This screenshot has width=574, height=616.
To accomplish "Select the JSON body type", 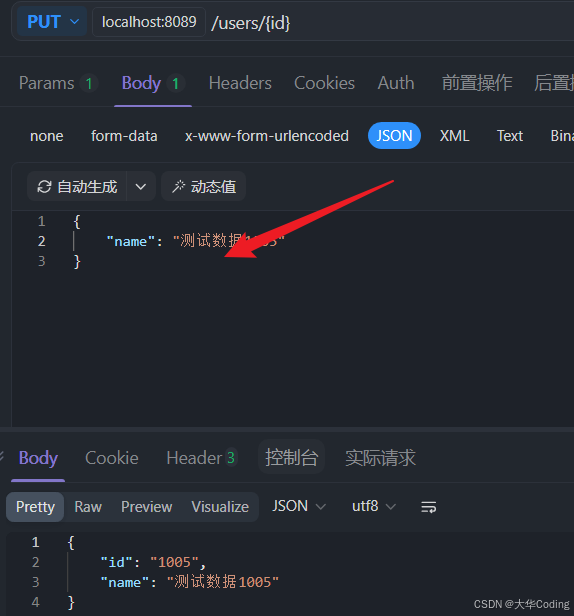I will tap(394, 136).
